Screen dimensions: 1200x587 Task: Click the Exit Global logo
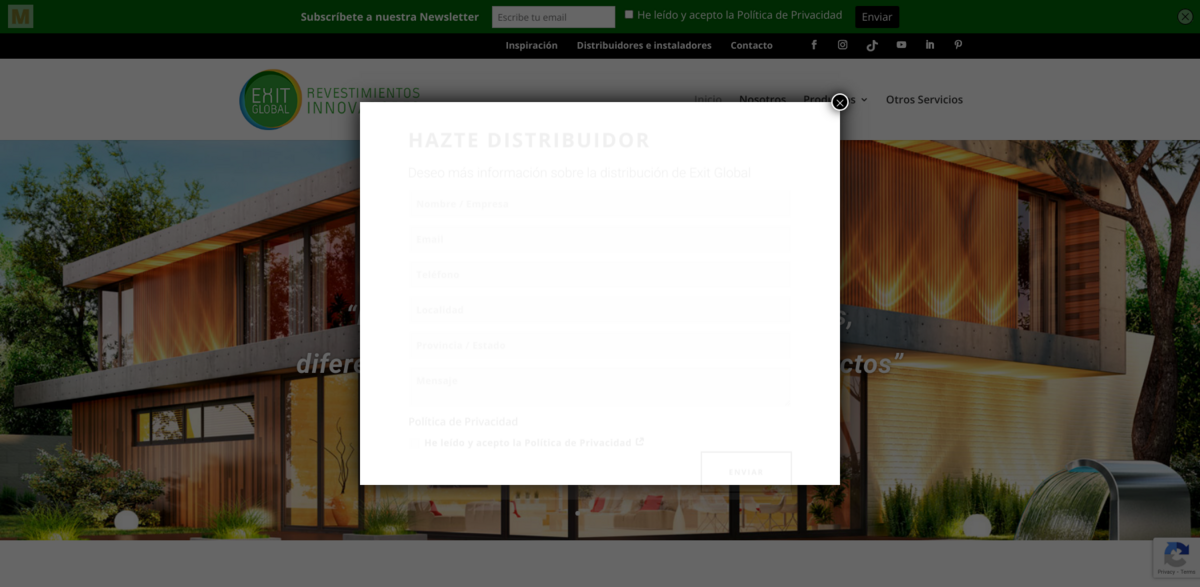pos(271,100)
